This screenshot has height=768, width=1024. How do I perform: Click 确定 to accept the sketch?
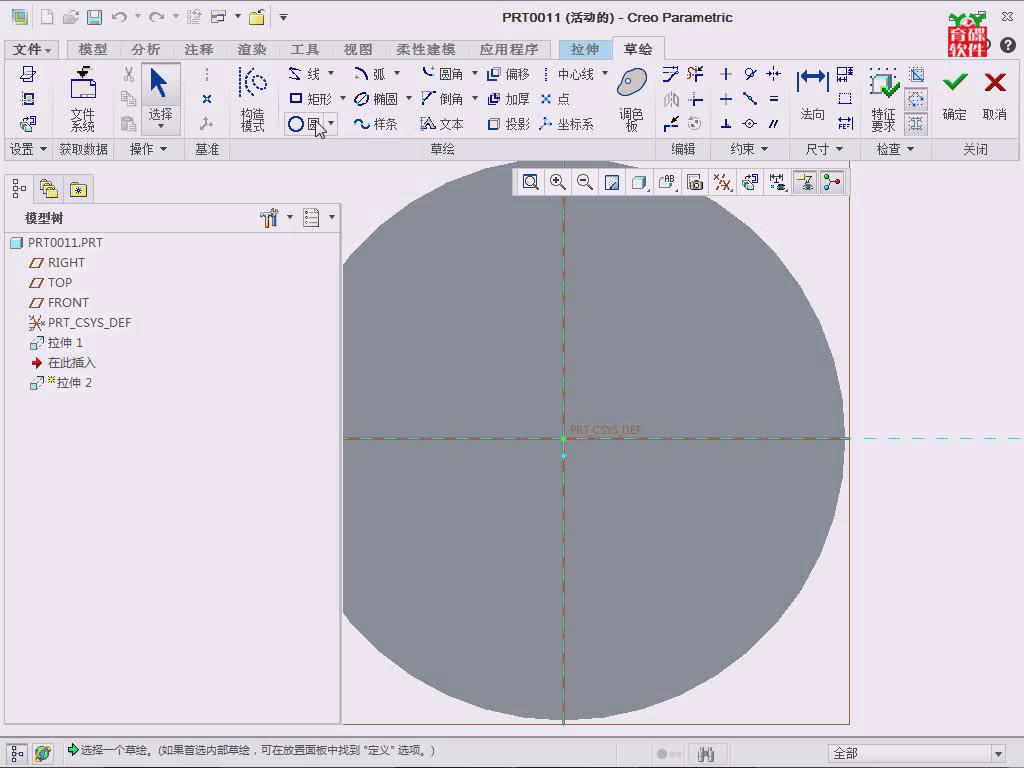(x=954, y=96)
